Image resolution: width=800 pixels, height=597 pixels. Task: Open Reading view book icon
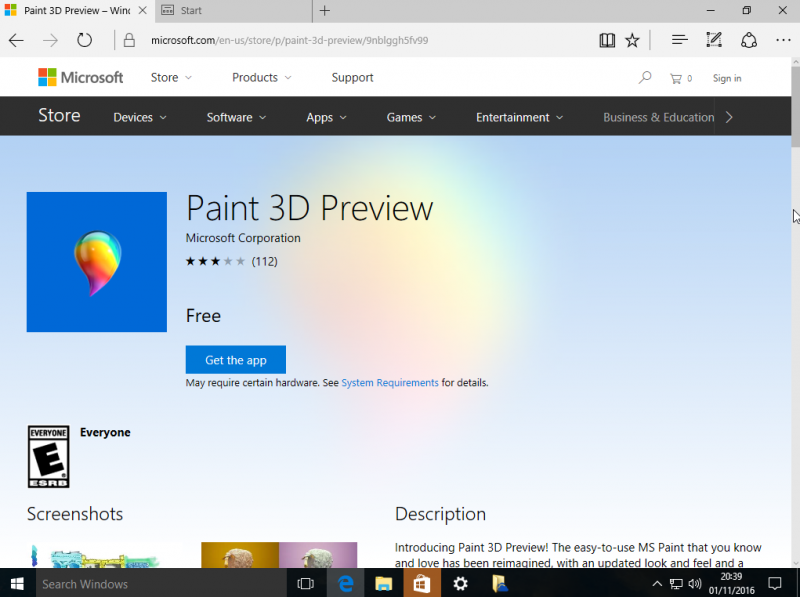[607, 40]
